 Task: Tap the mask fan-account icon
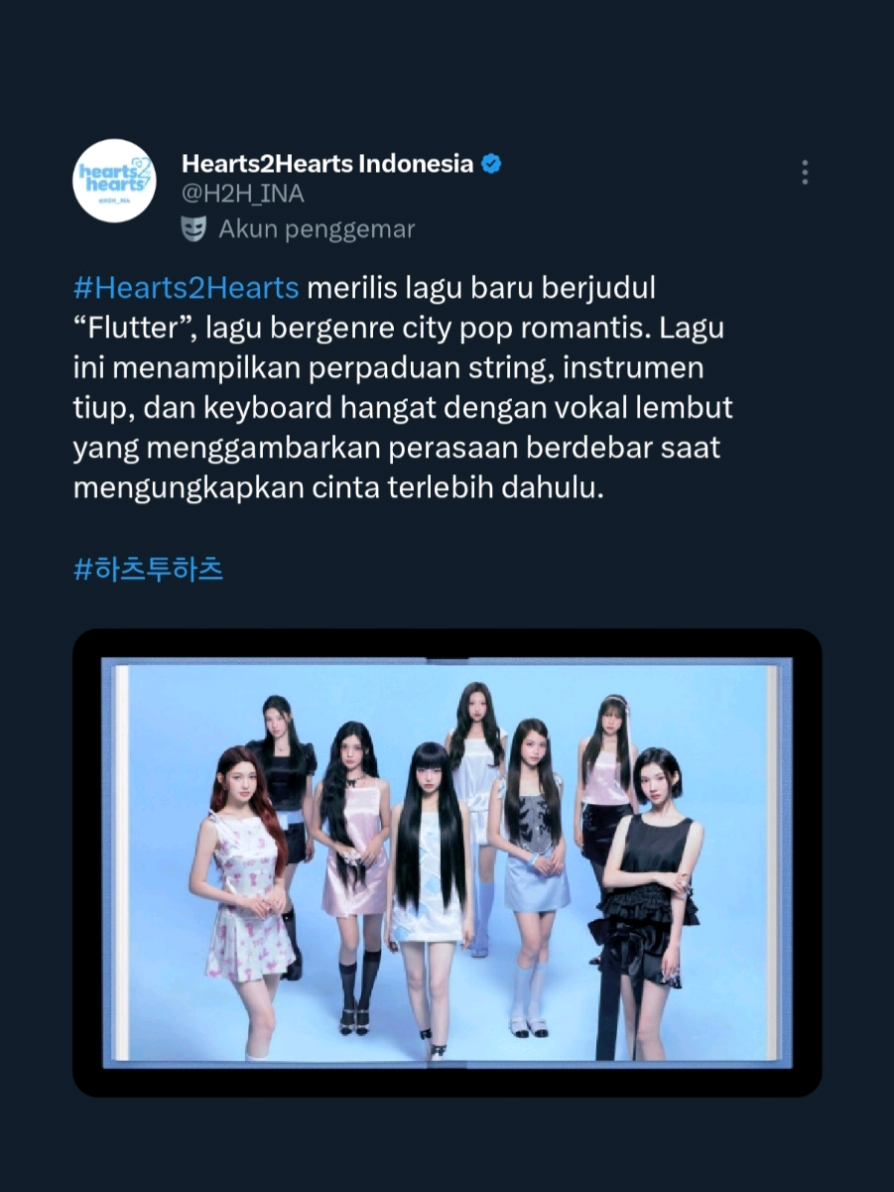pos(194,229)
